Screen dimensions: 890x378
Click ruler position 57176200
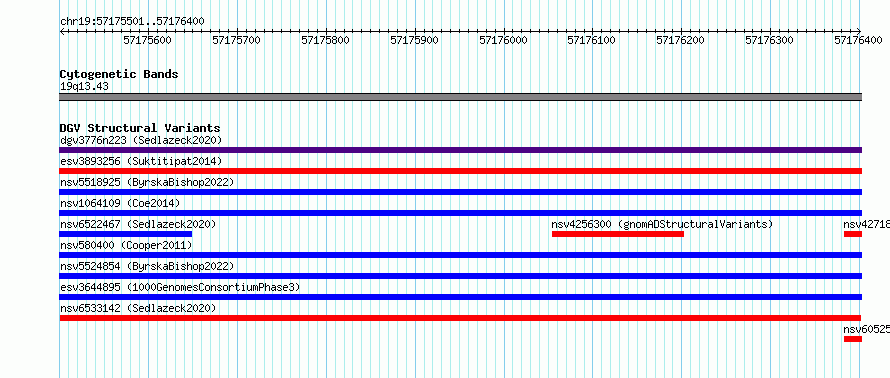pos(681,40)
